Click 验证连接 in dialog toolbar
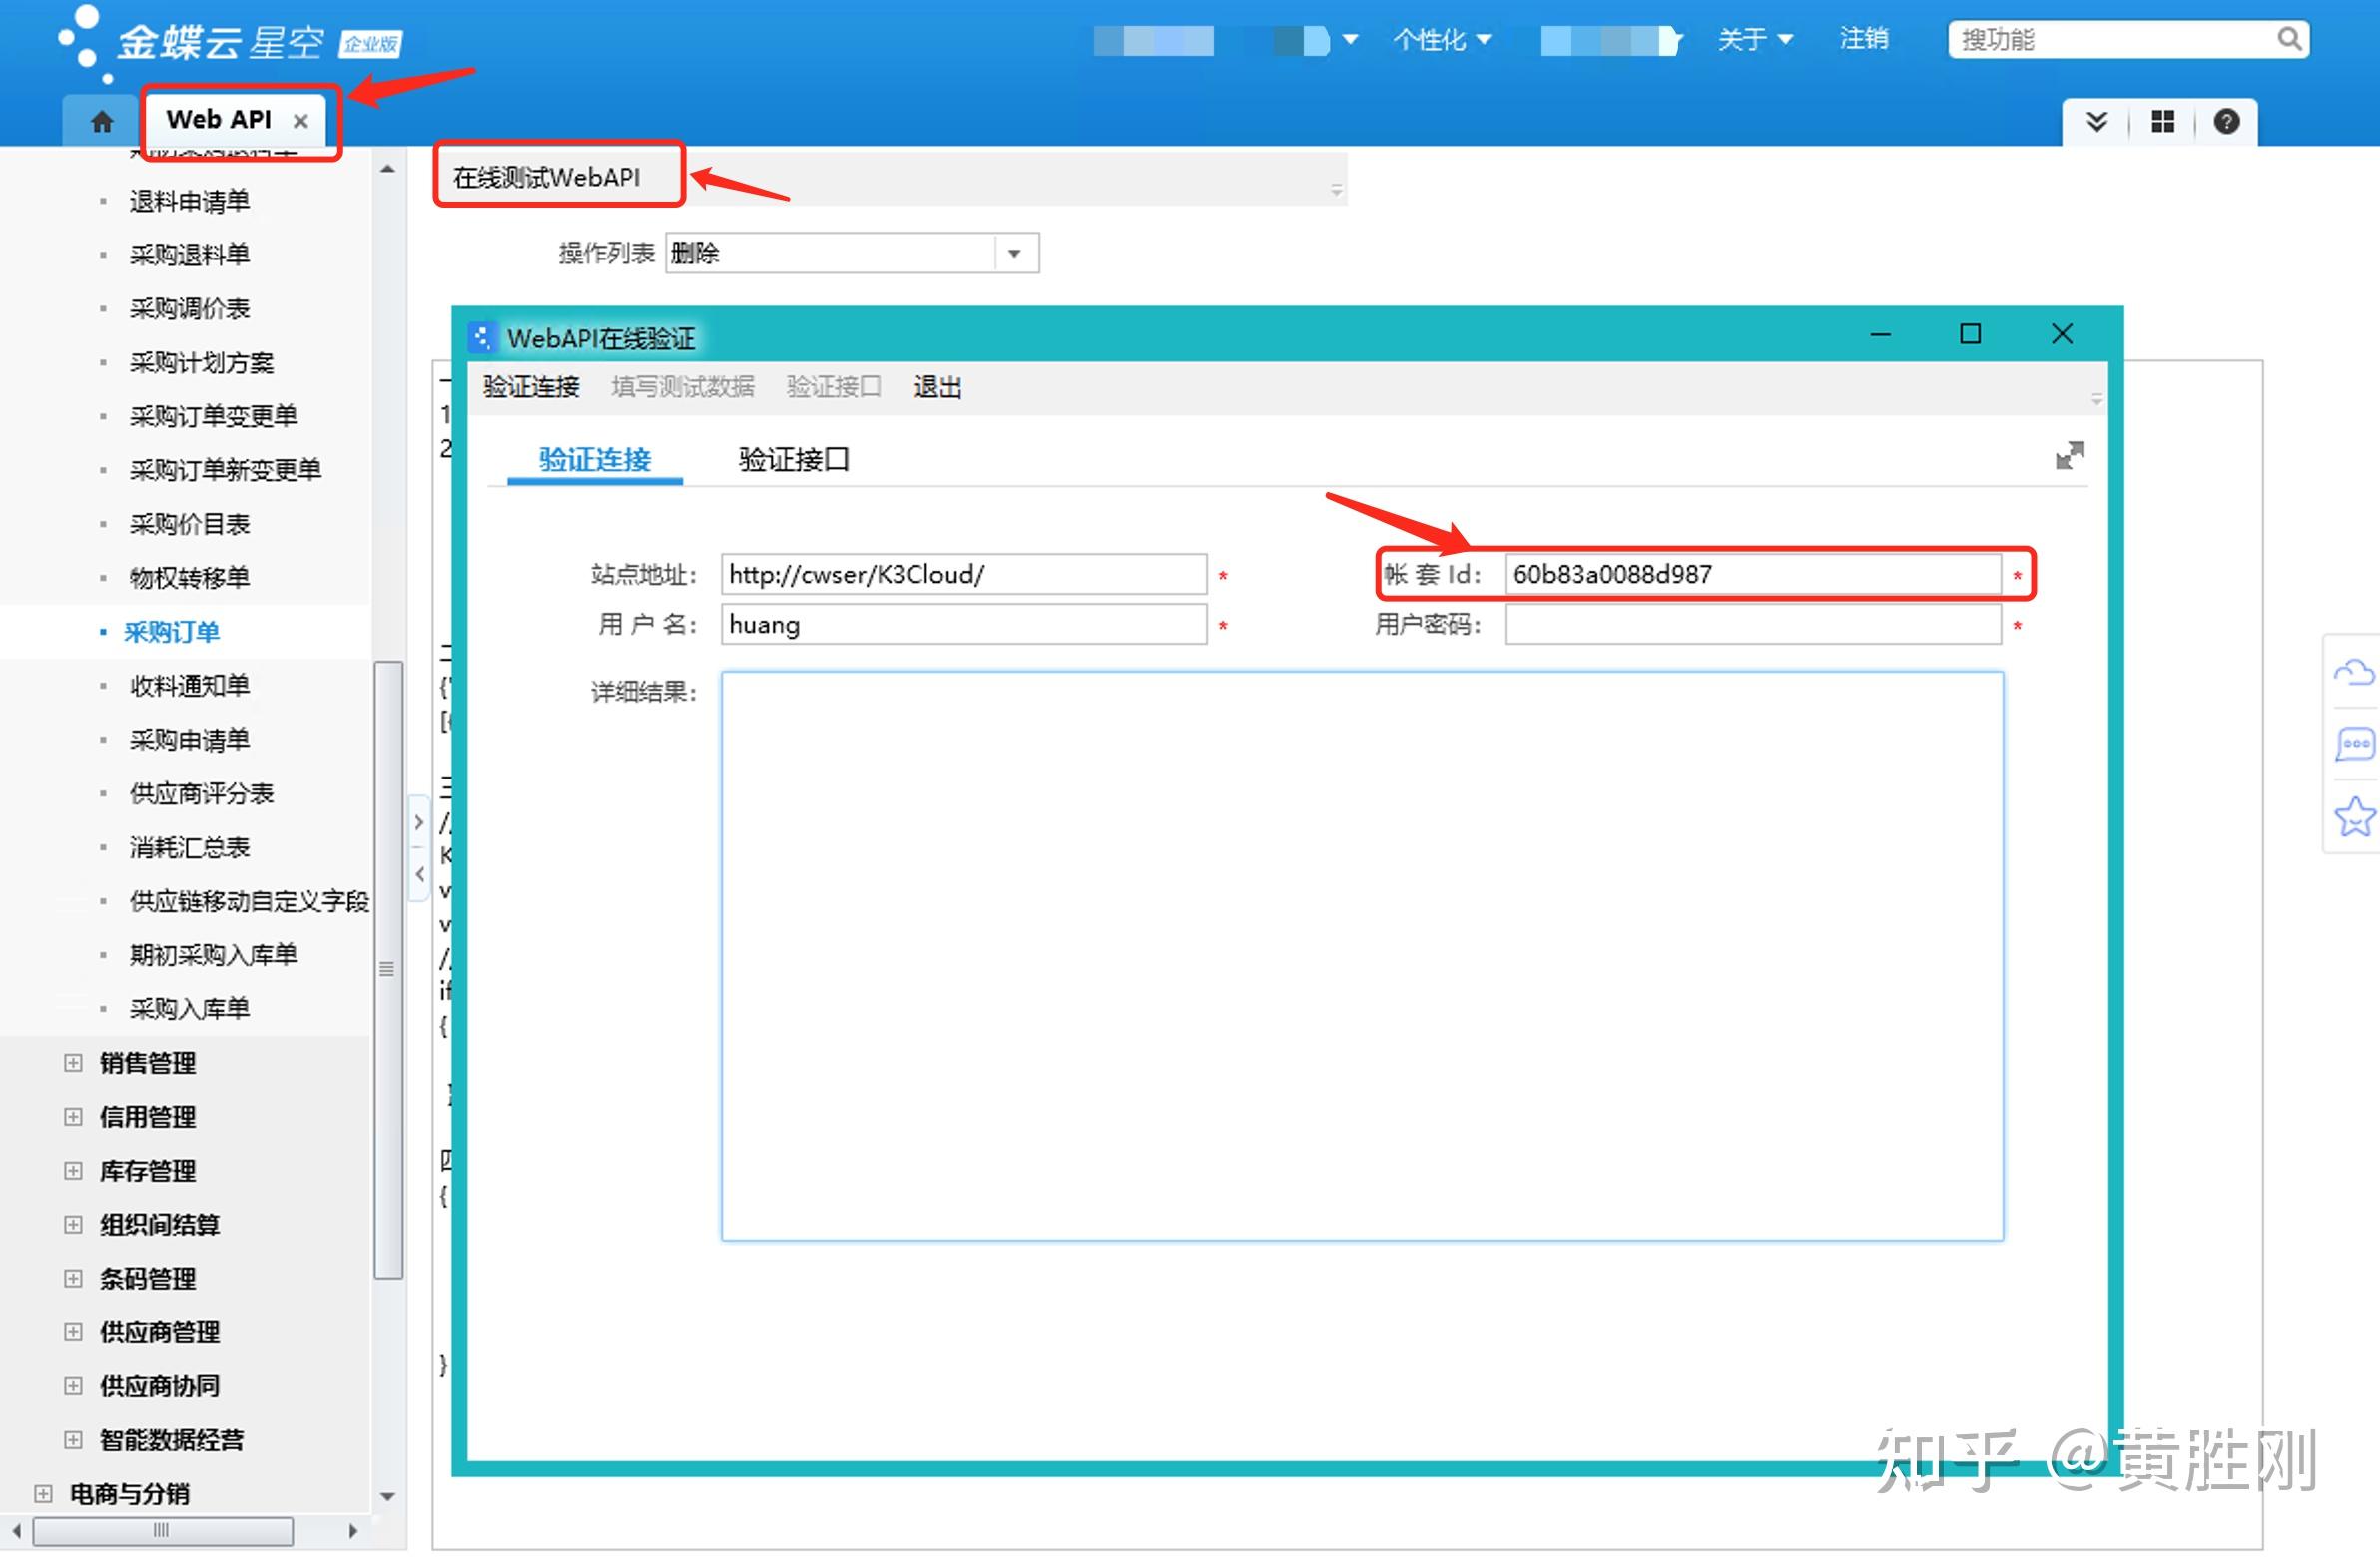The width and height of the screenshot is (2380, 1557). [531, 387]
